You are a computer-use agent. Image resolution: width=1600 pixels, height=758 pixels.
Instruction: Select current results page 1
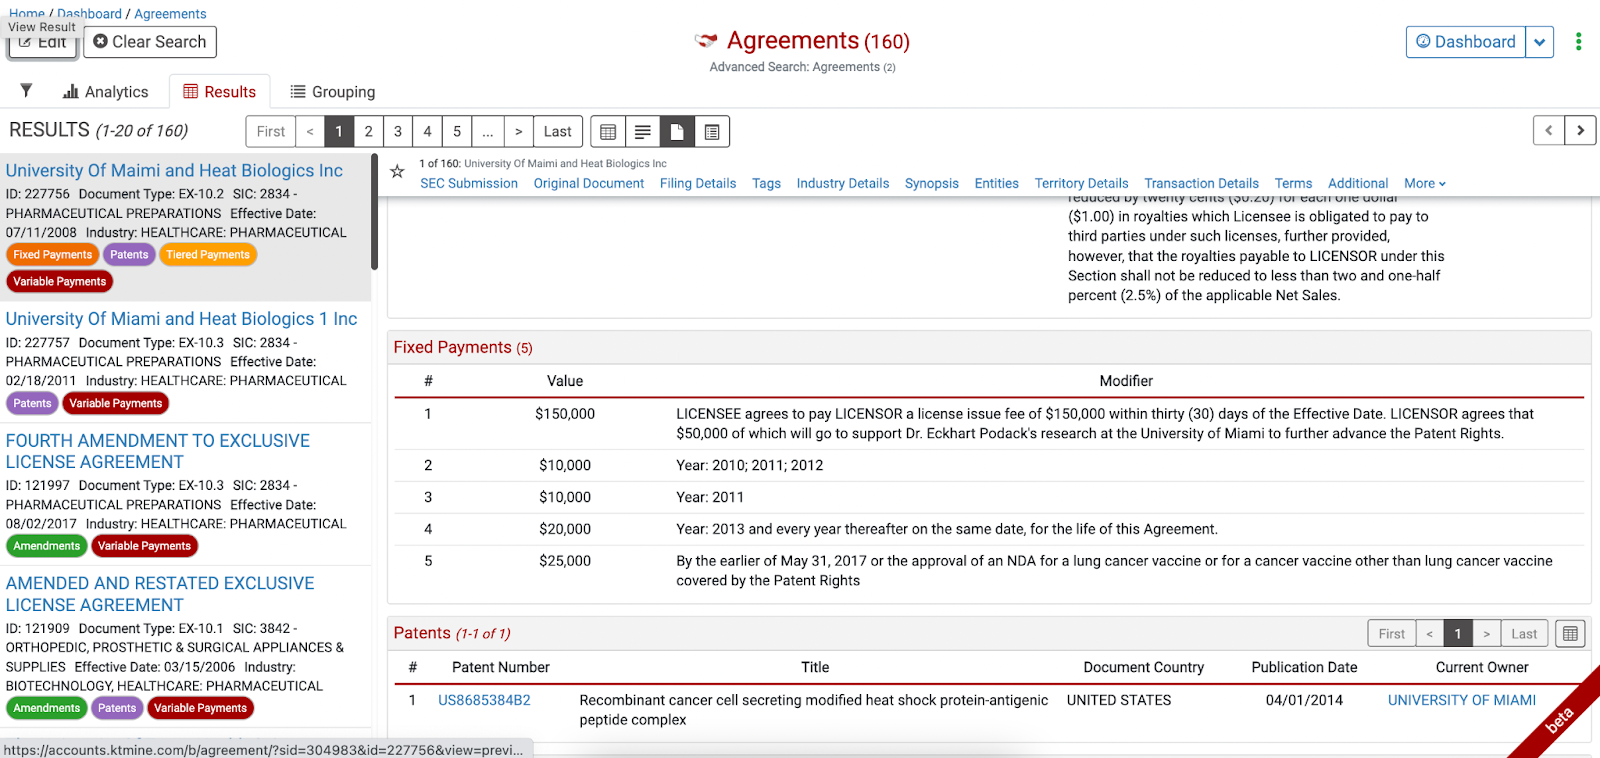tap(339, 132)
